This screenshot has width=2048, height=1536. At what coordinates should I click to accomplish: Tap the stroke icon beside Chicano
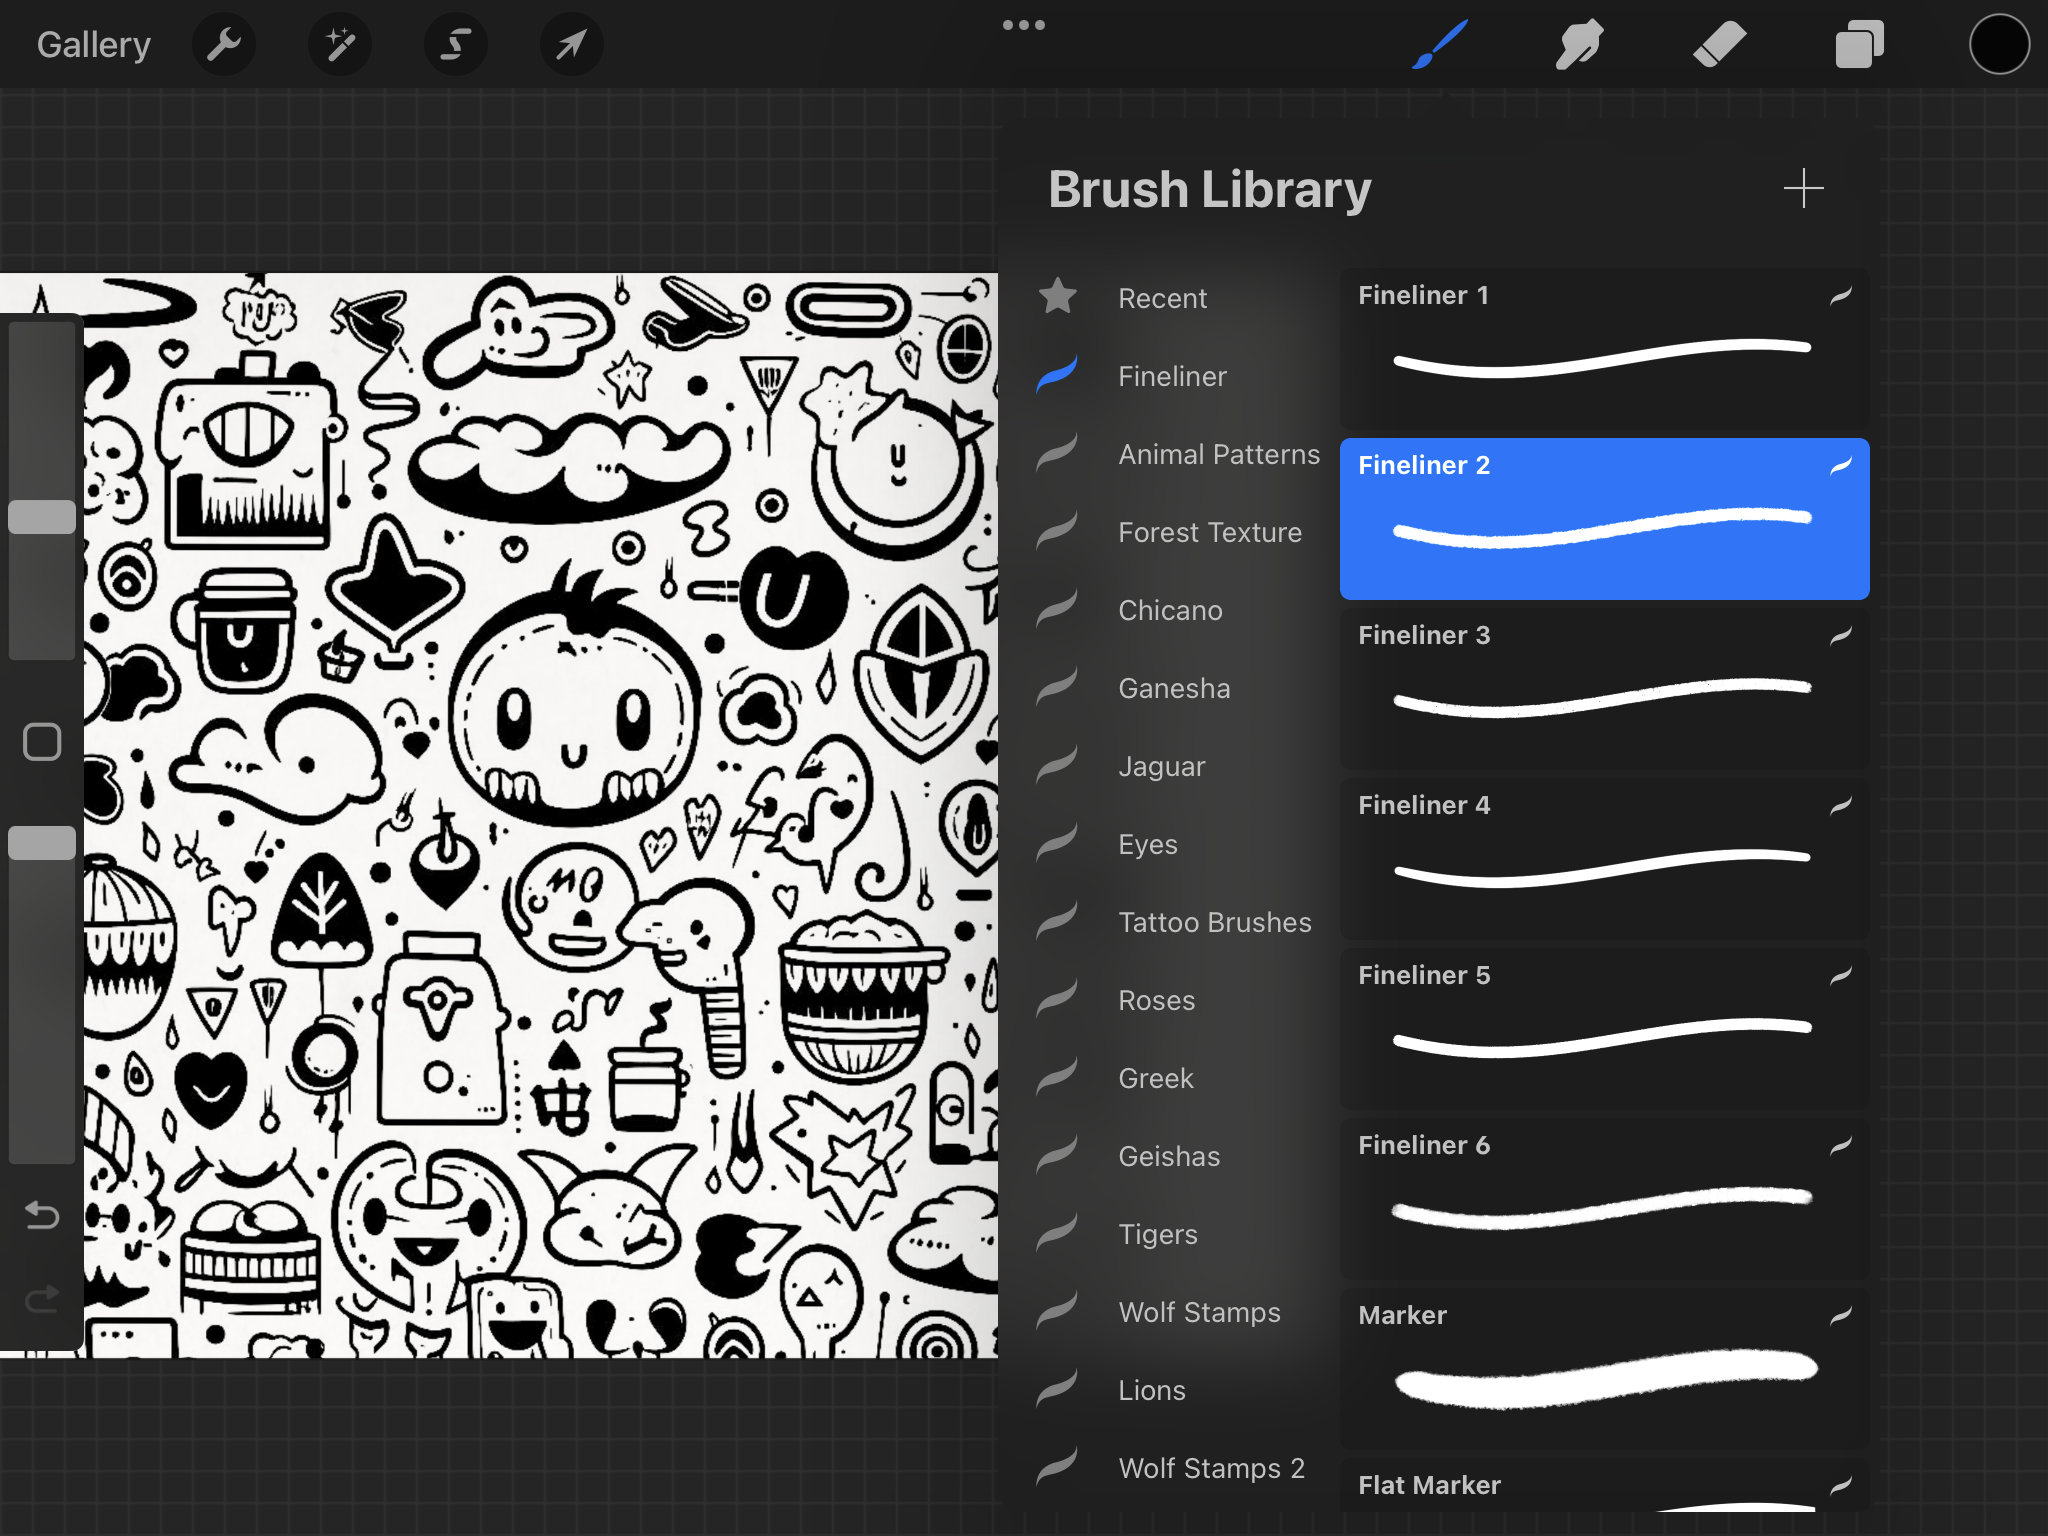pos(1057,608)
